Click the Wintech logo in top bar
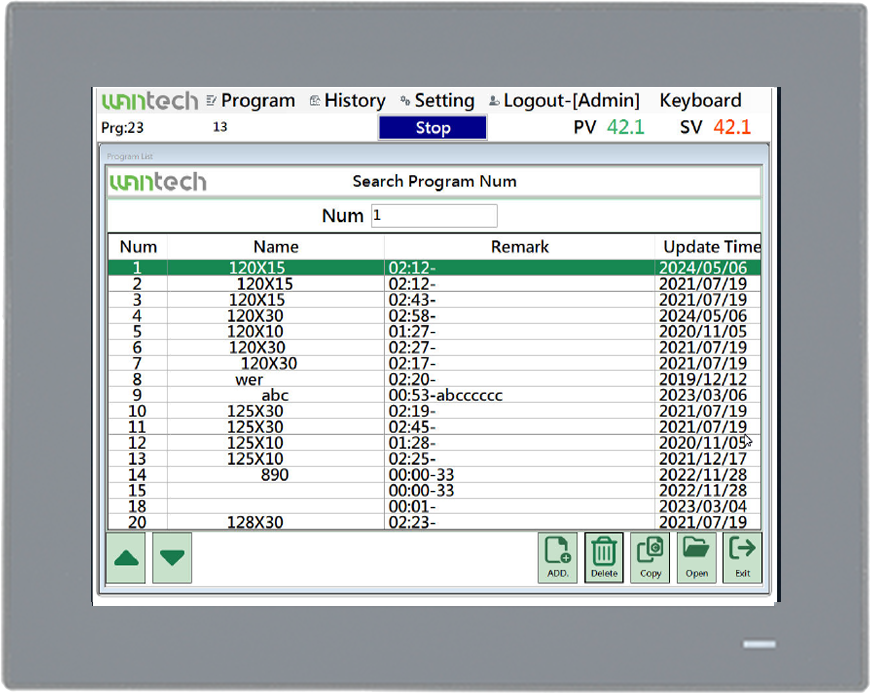This screenshot has width=870, height=694. pos(150,101)
